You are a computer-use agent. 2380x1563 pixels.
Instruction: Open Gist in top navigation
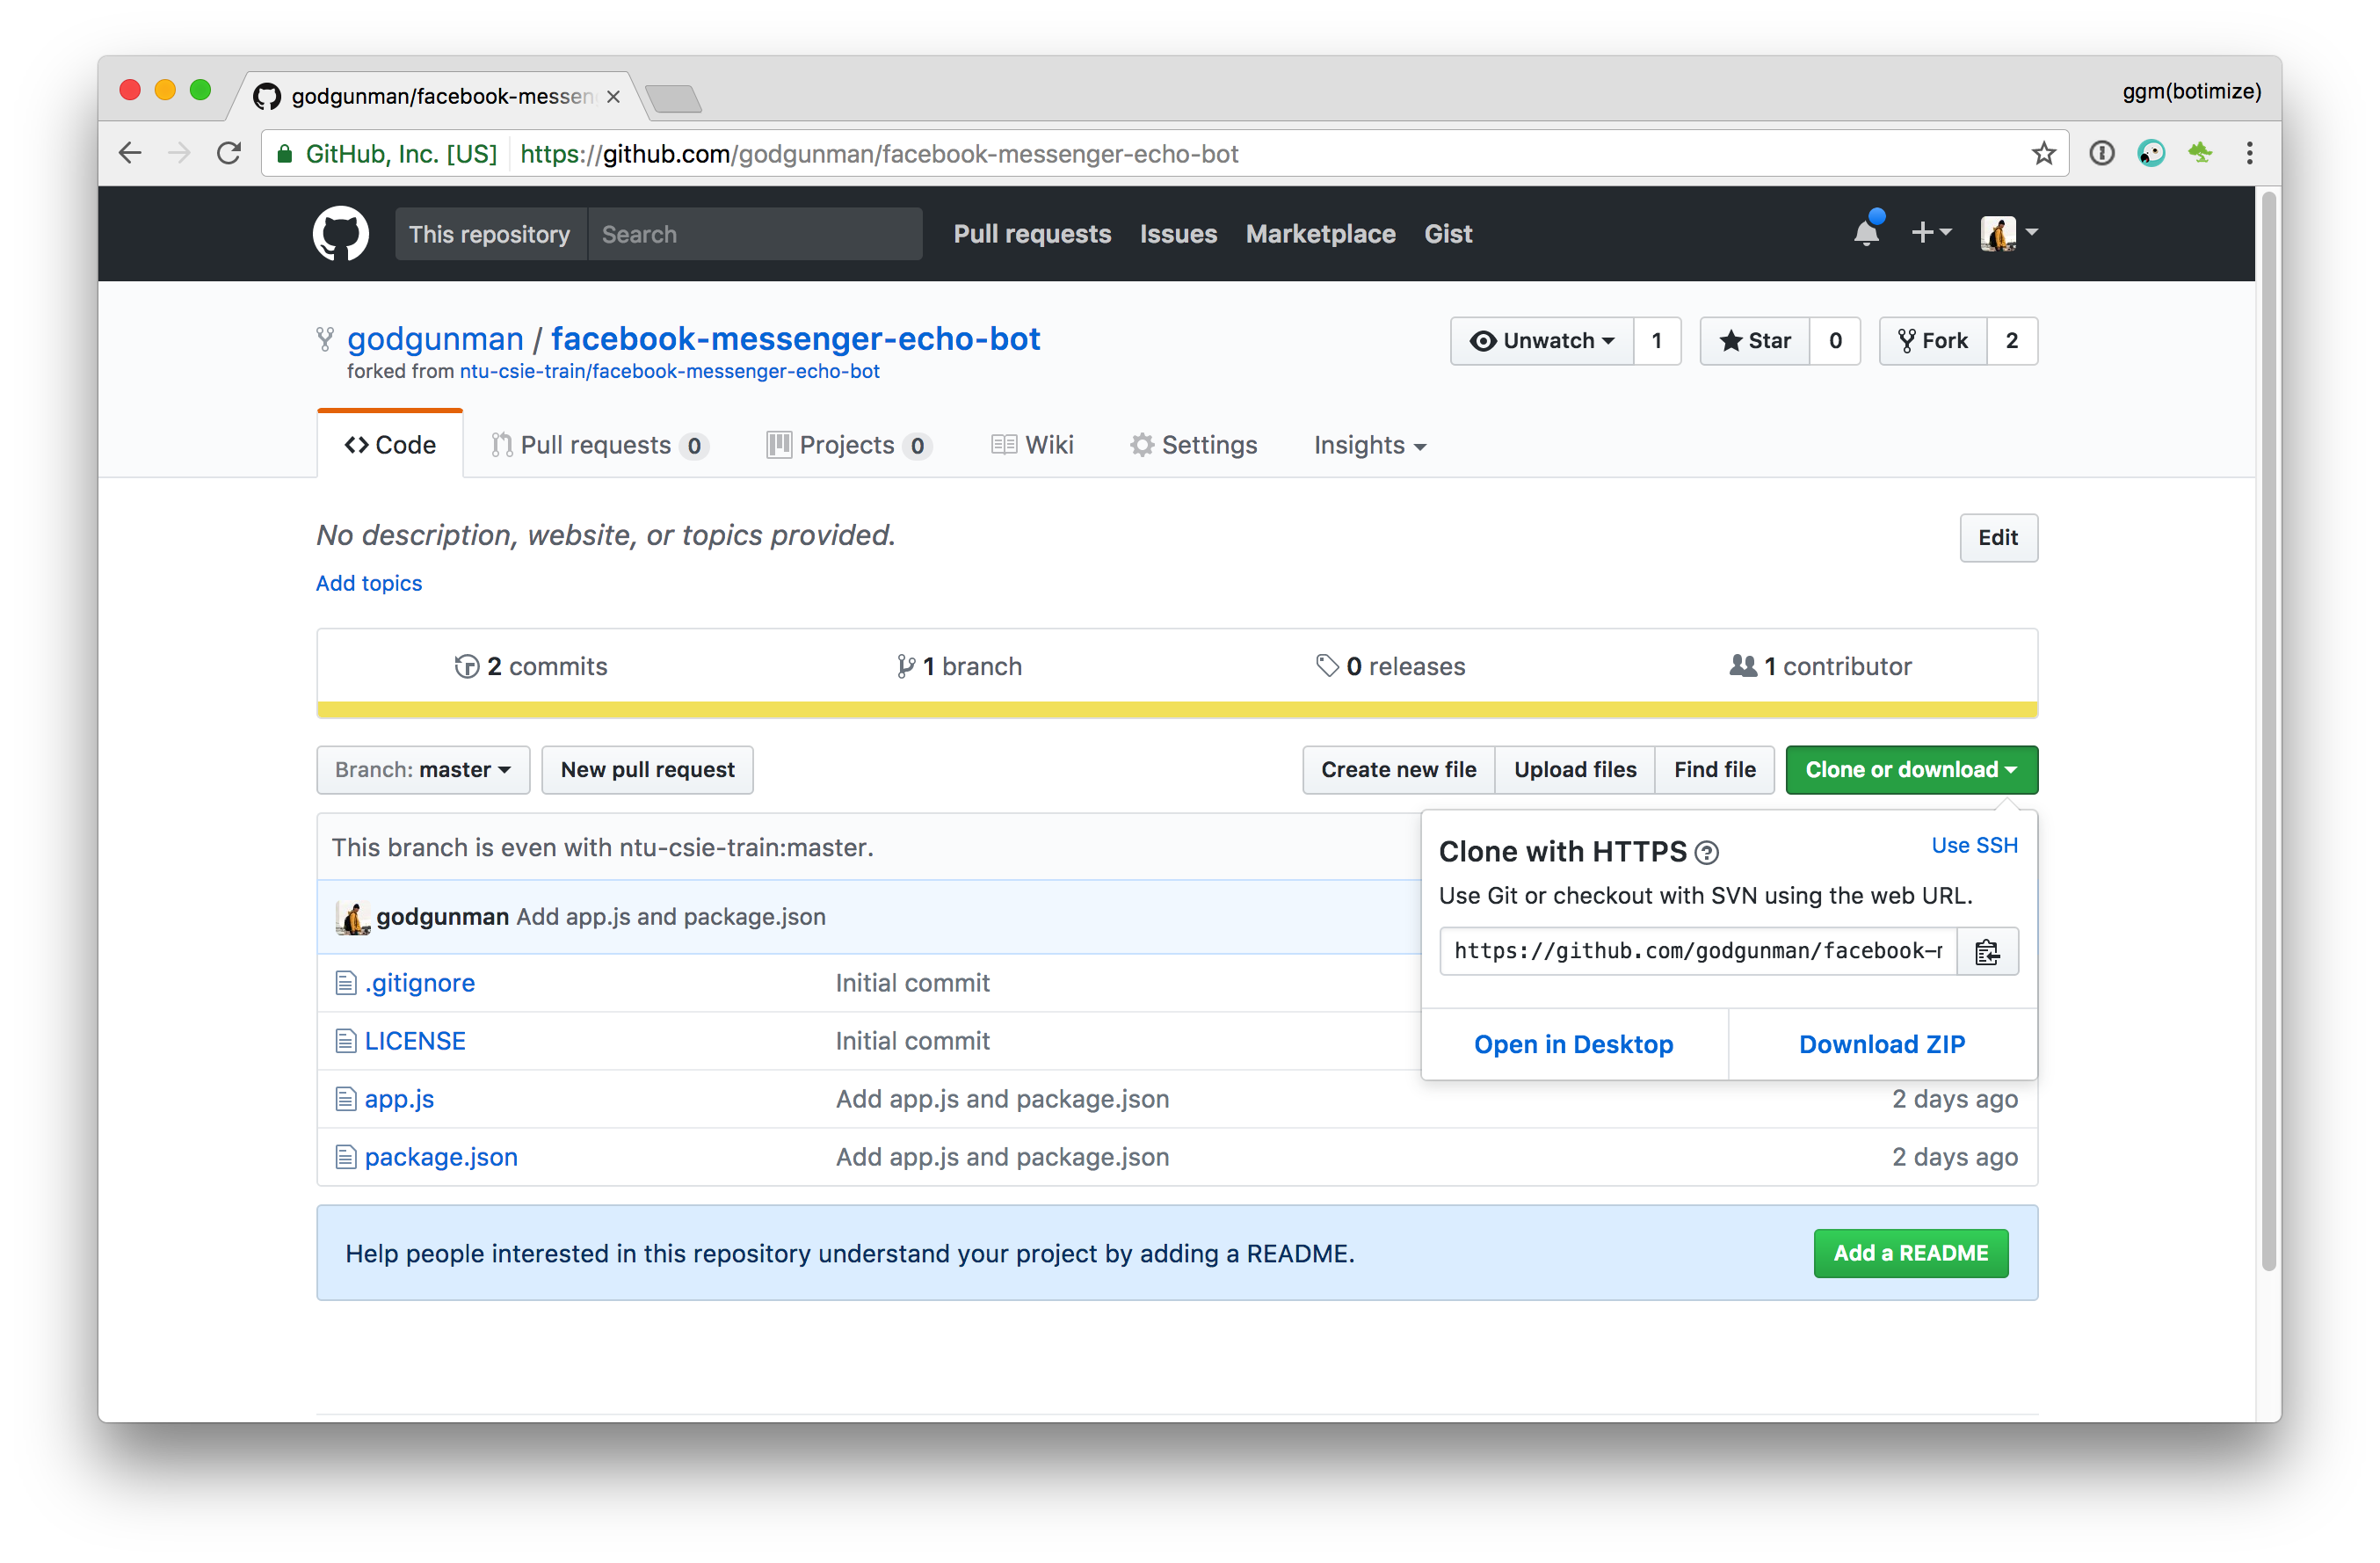tap(1448, 234)
